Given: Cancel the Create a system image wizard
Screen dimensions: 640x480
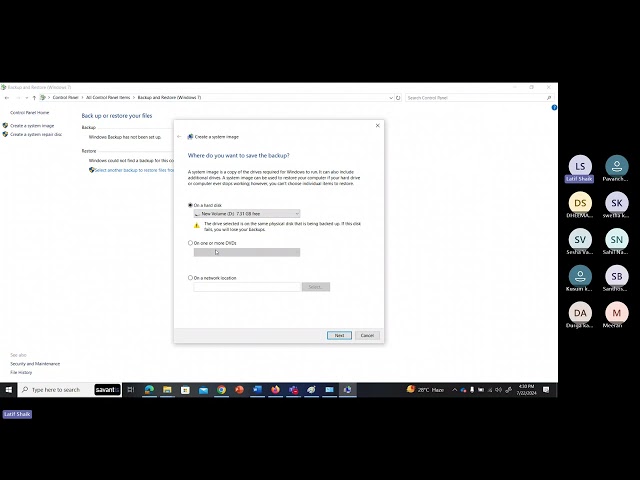Looking at the screenshot, I should pyautogui.click(x=367, y=335).
